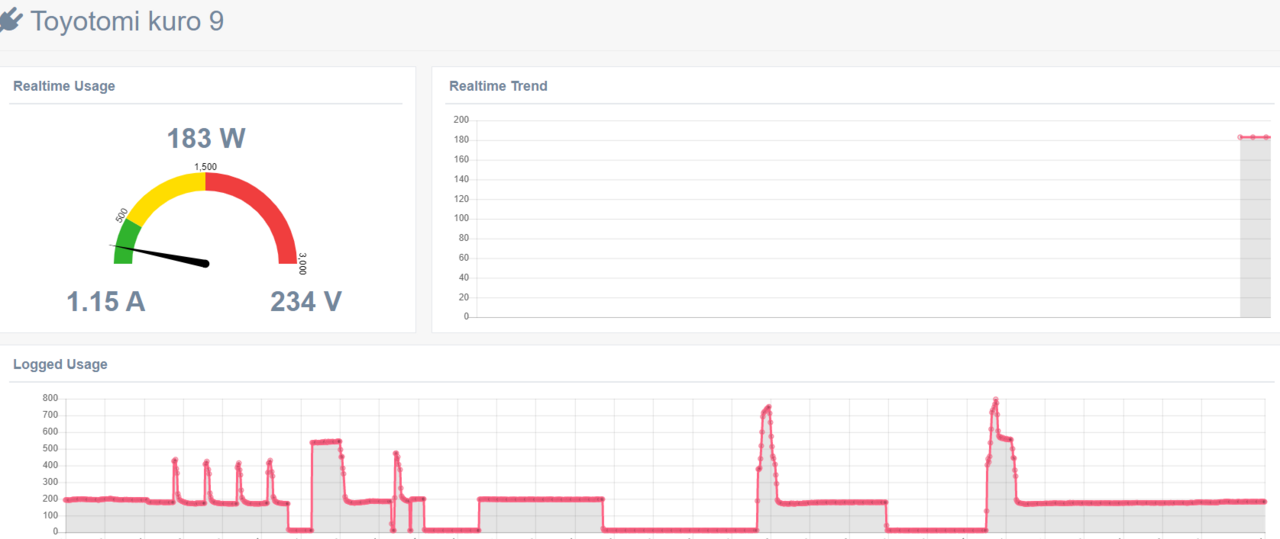This screenshot has width=1280, height=539.
Task: Click the 1,500 label atop the gauge
Action: 205,167
